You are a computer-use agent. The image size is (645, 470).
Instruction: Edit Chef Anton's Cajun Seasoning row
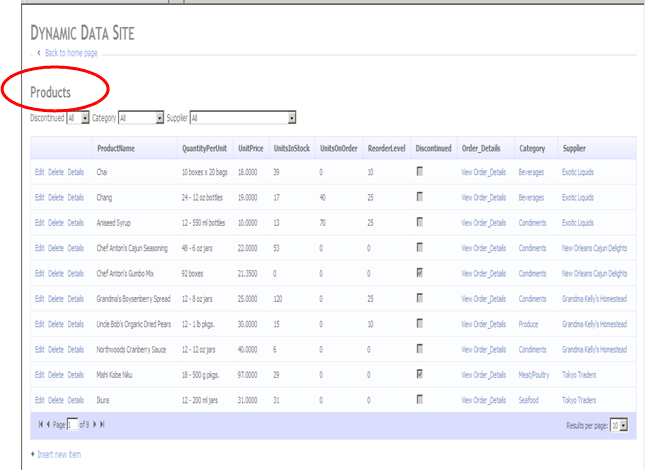(x=39, y=248)
